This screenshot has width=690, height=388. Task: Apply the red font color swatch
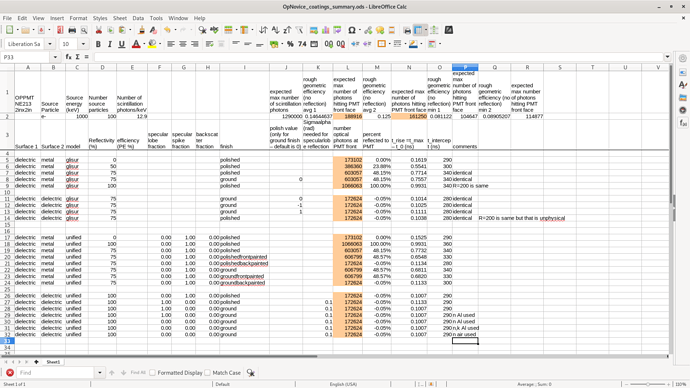pos(136,44)
